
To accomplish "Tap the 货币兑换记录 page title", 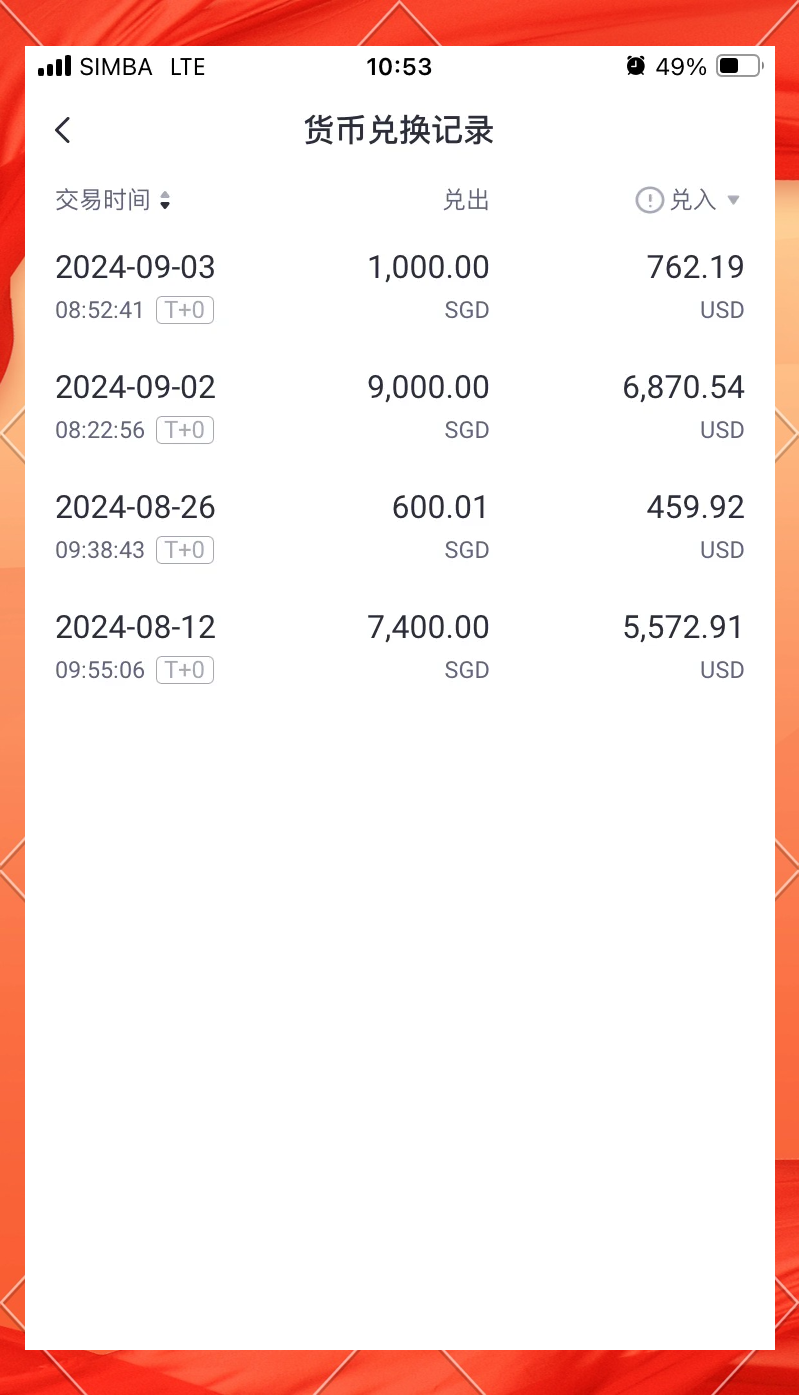I will pyautogui.click(x=399, y=131).
